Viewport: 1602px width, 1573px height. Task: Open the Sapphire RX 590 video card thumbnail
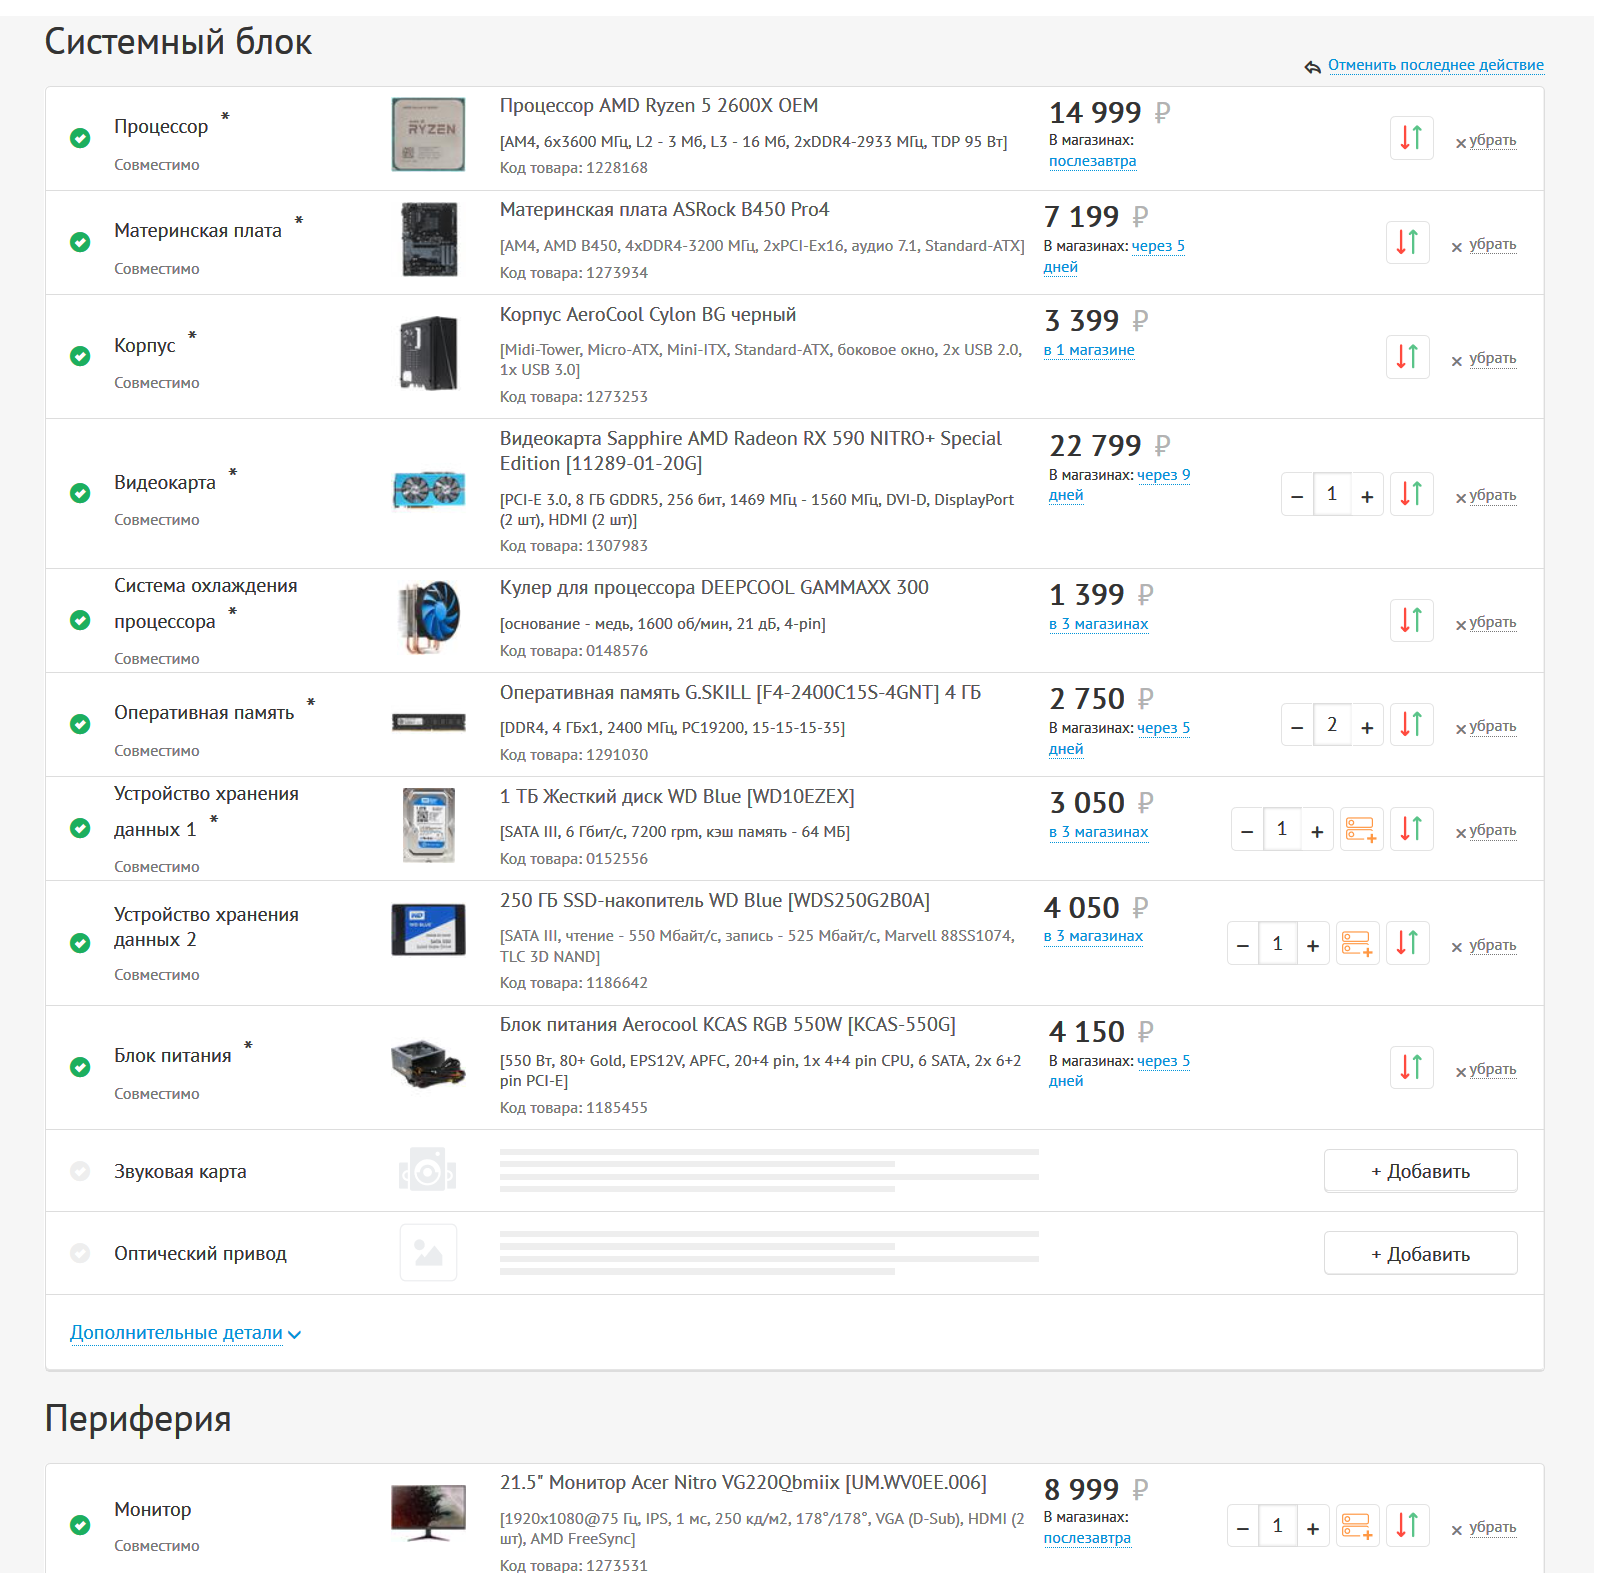coord(428,491)
